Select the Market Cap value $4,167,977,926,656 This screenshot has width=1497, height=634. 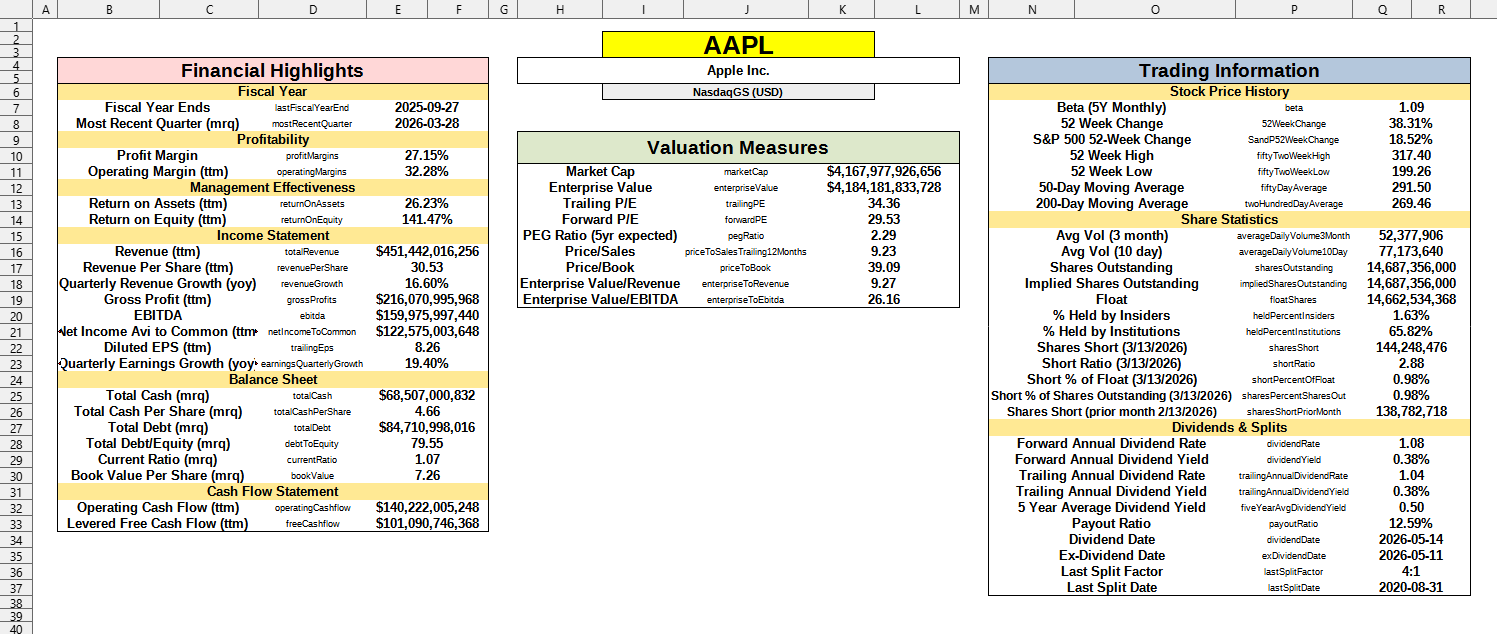(x=883, y=171)
